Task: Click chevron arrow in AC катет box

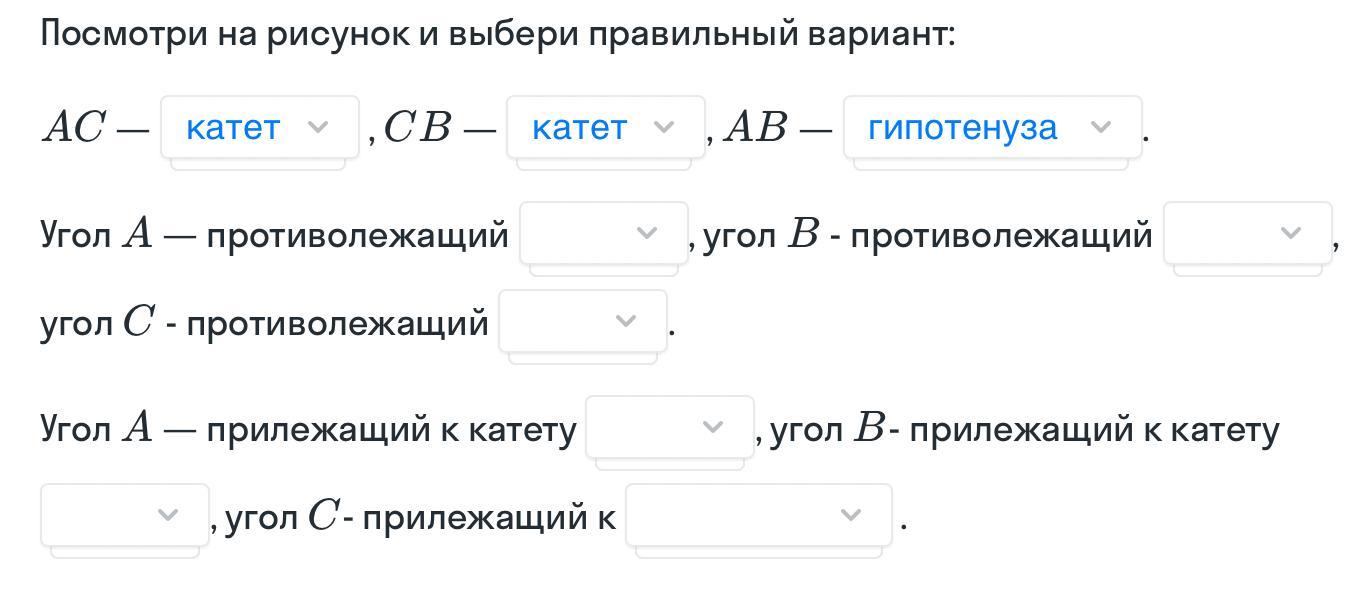Action: (318, 127)
